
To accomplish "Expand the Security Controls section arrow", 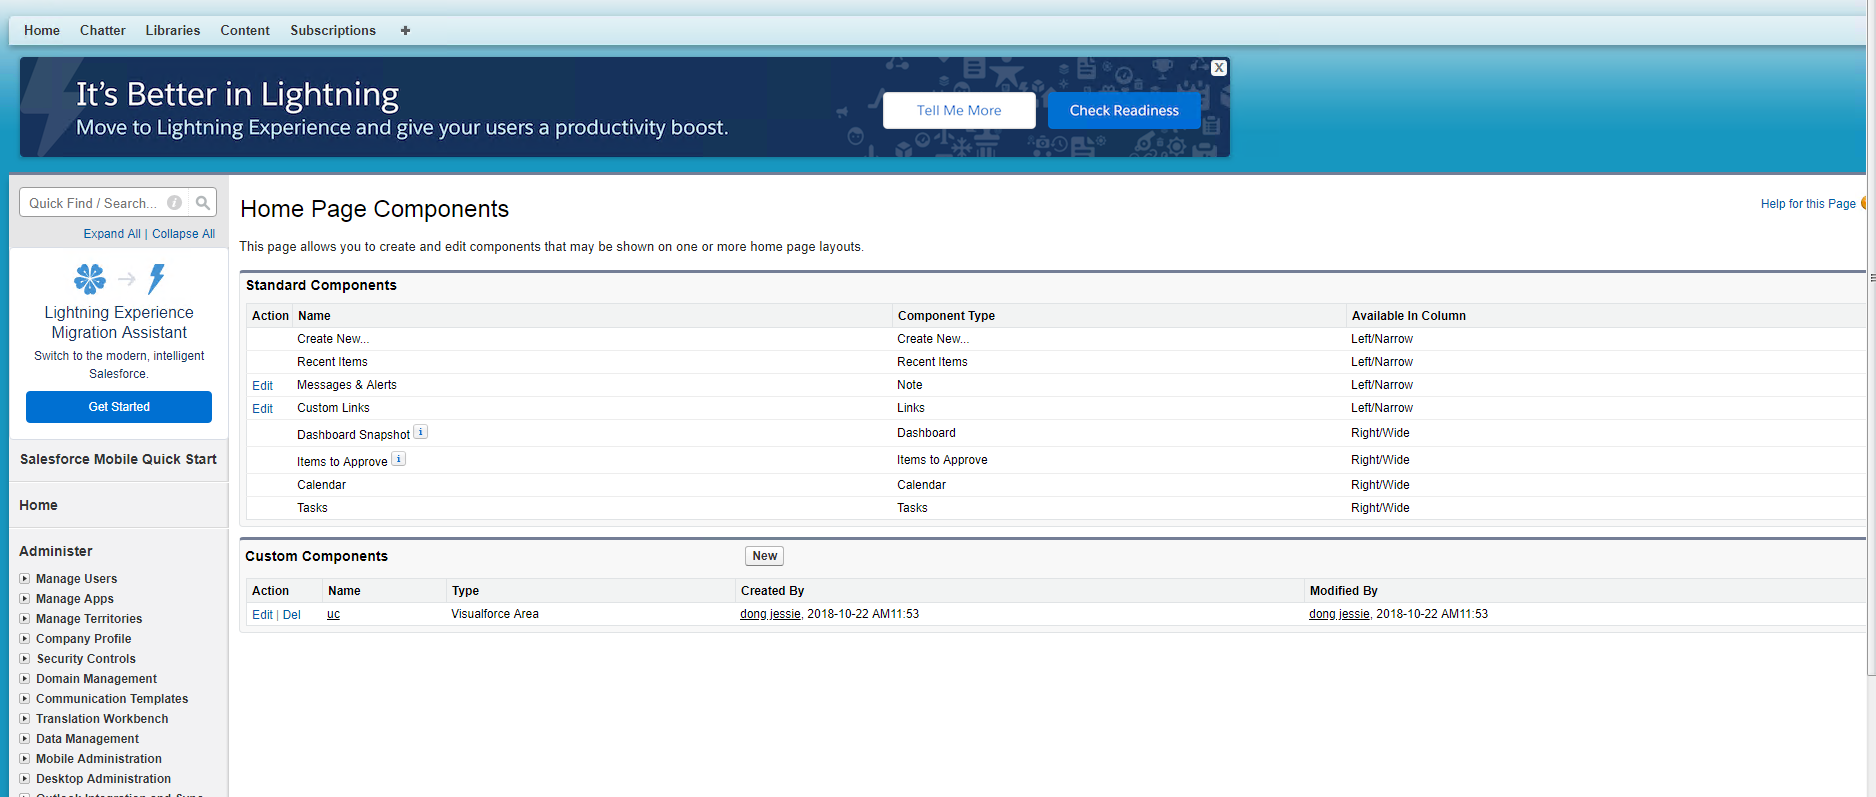I will [x=25, y=659].
